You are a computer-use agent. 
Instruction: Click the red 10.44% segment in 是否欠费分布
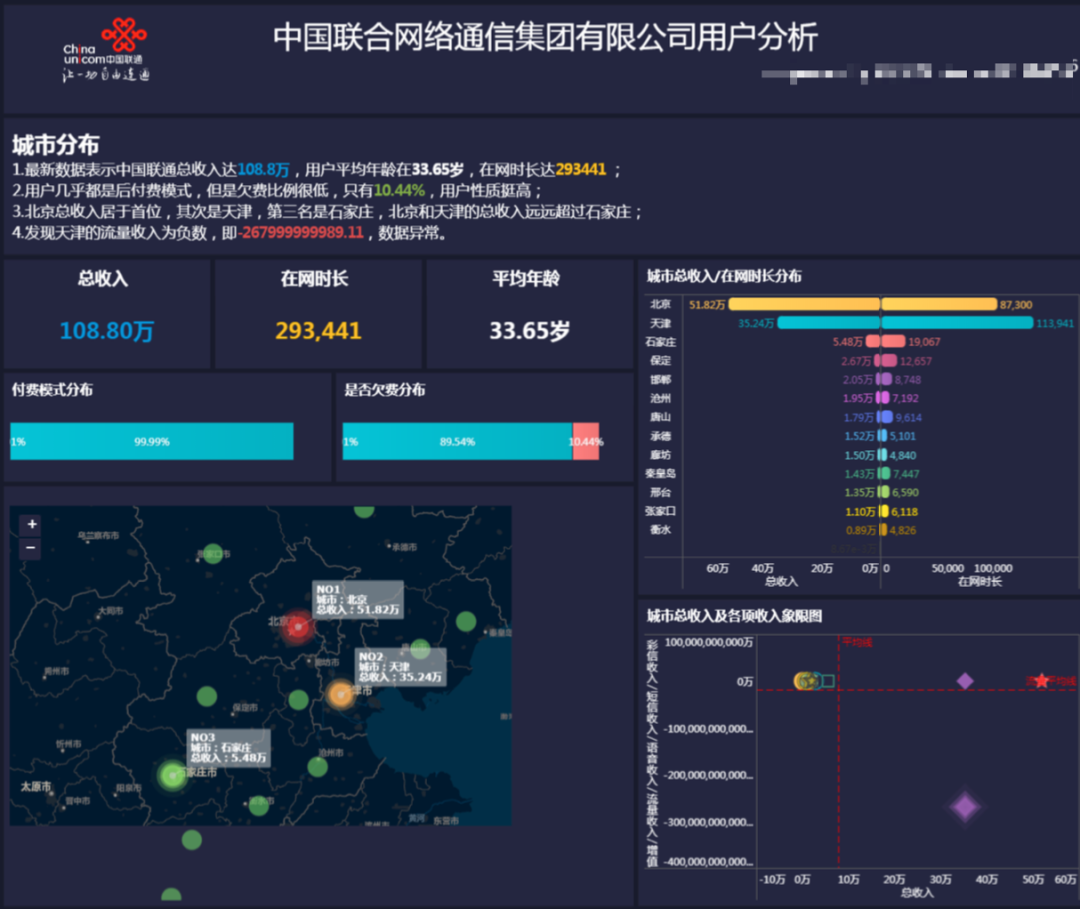(x=585, y=441)
